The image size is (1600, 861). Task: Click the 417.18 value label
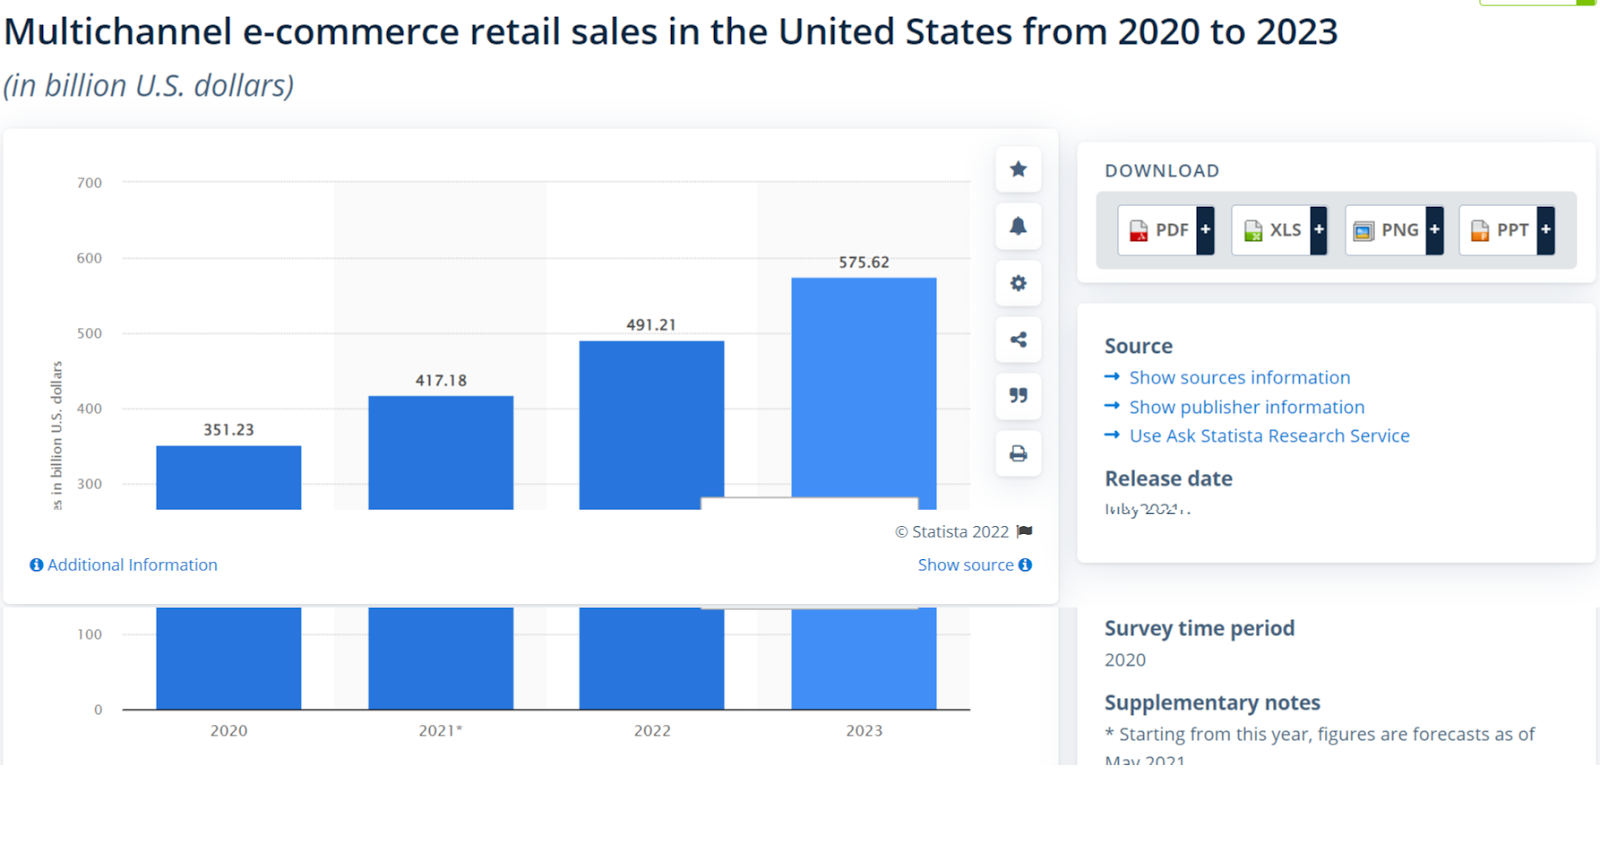click(x=441, y=380)
